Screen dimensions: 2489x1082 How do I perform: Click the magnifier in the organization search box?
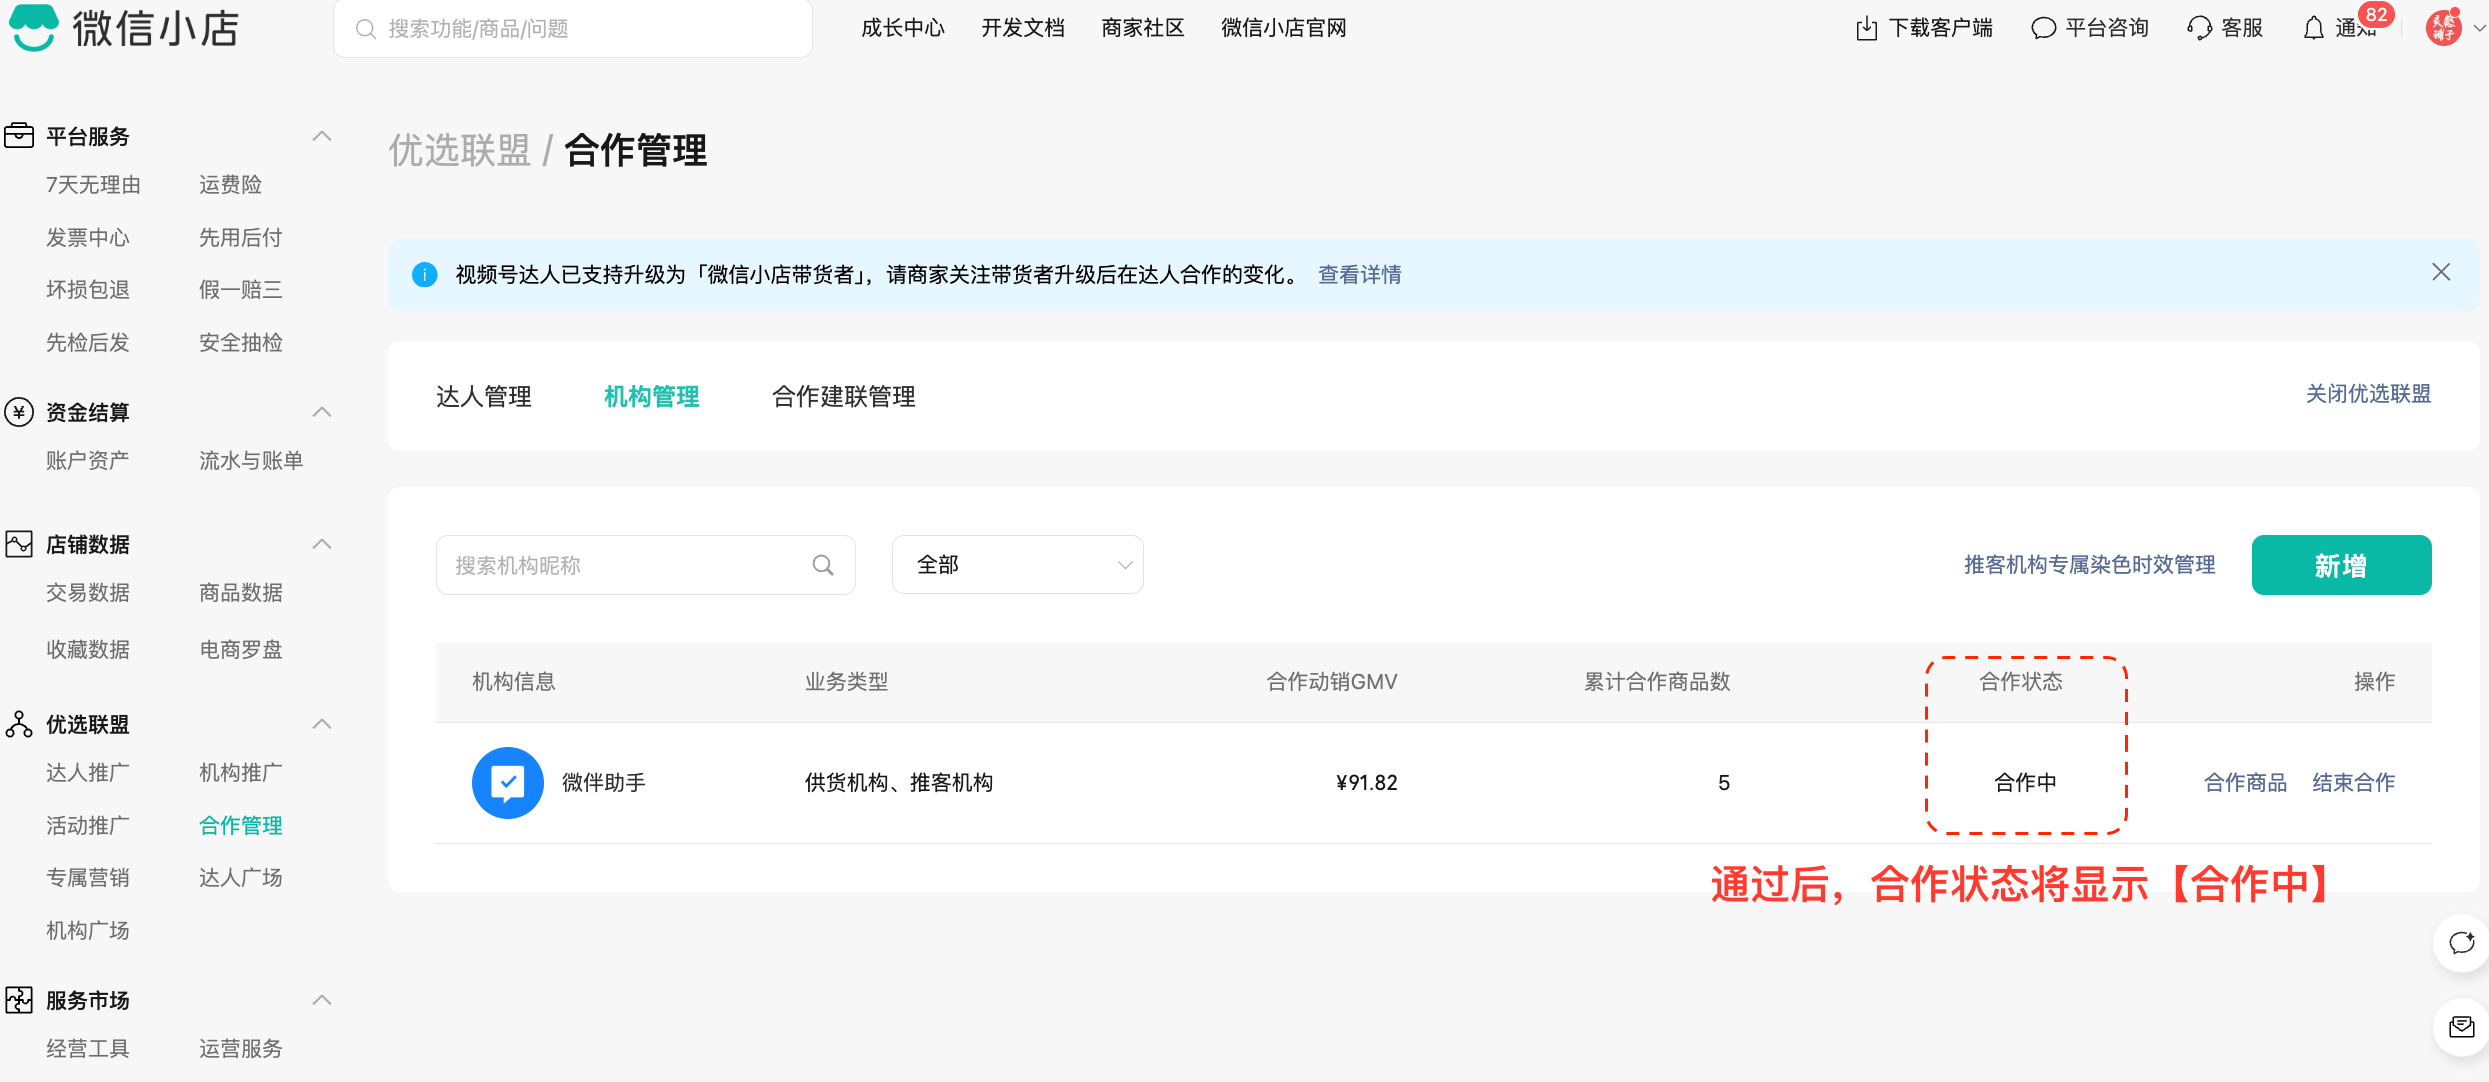823,565
